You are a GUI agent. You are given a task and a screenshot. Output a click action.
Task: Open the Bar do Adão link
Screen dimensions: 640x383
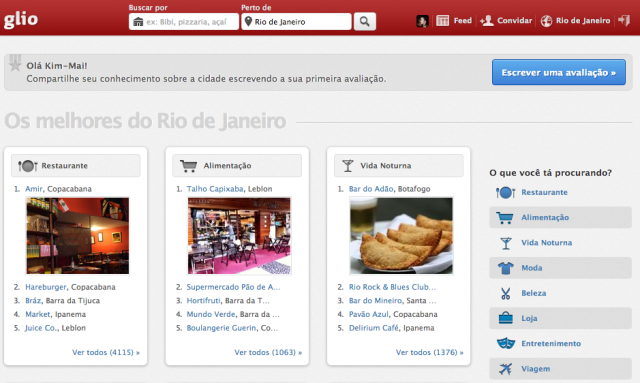[x=371, y=189]
